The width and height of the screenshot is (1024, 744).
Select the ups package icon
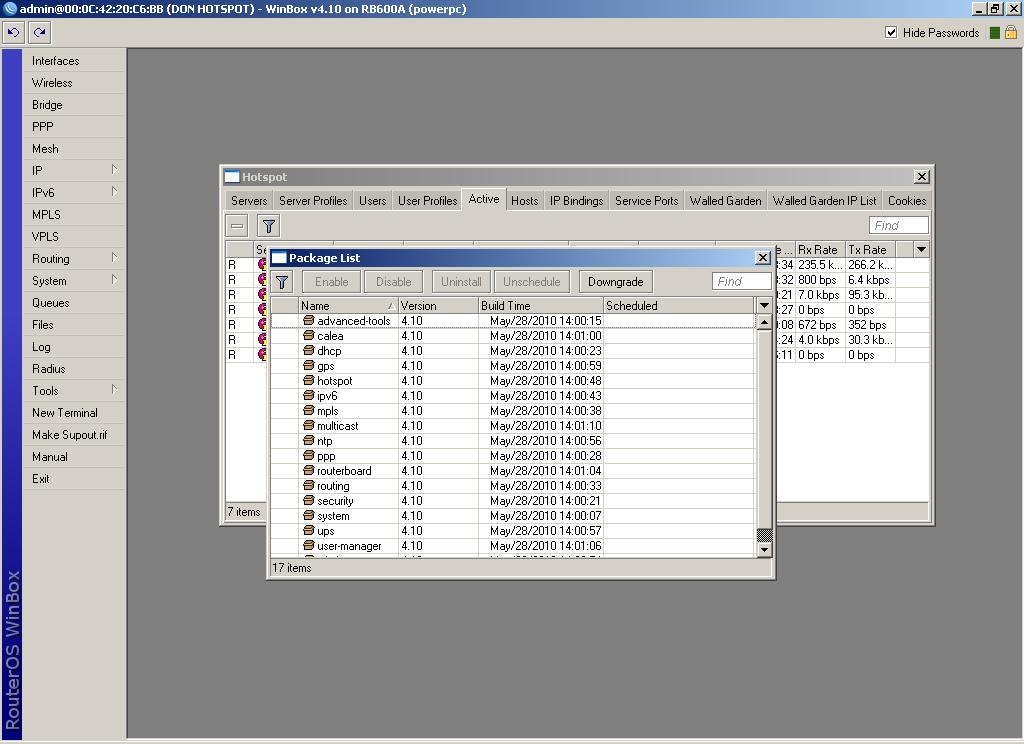tap(309, 530)
